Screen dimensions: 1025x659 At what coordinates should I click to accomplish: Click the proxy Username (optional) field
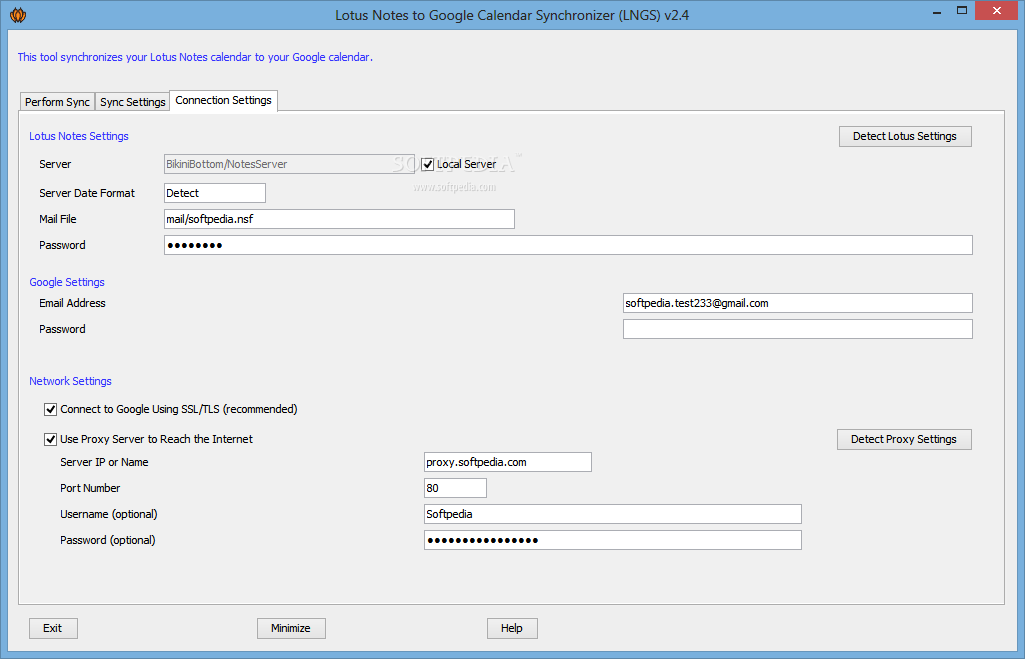(613, 514)
